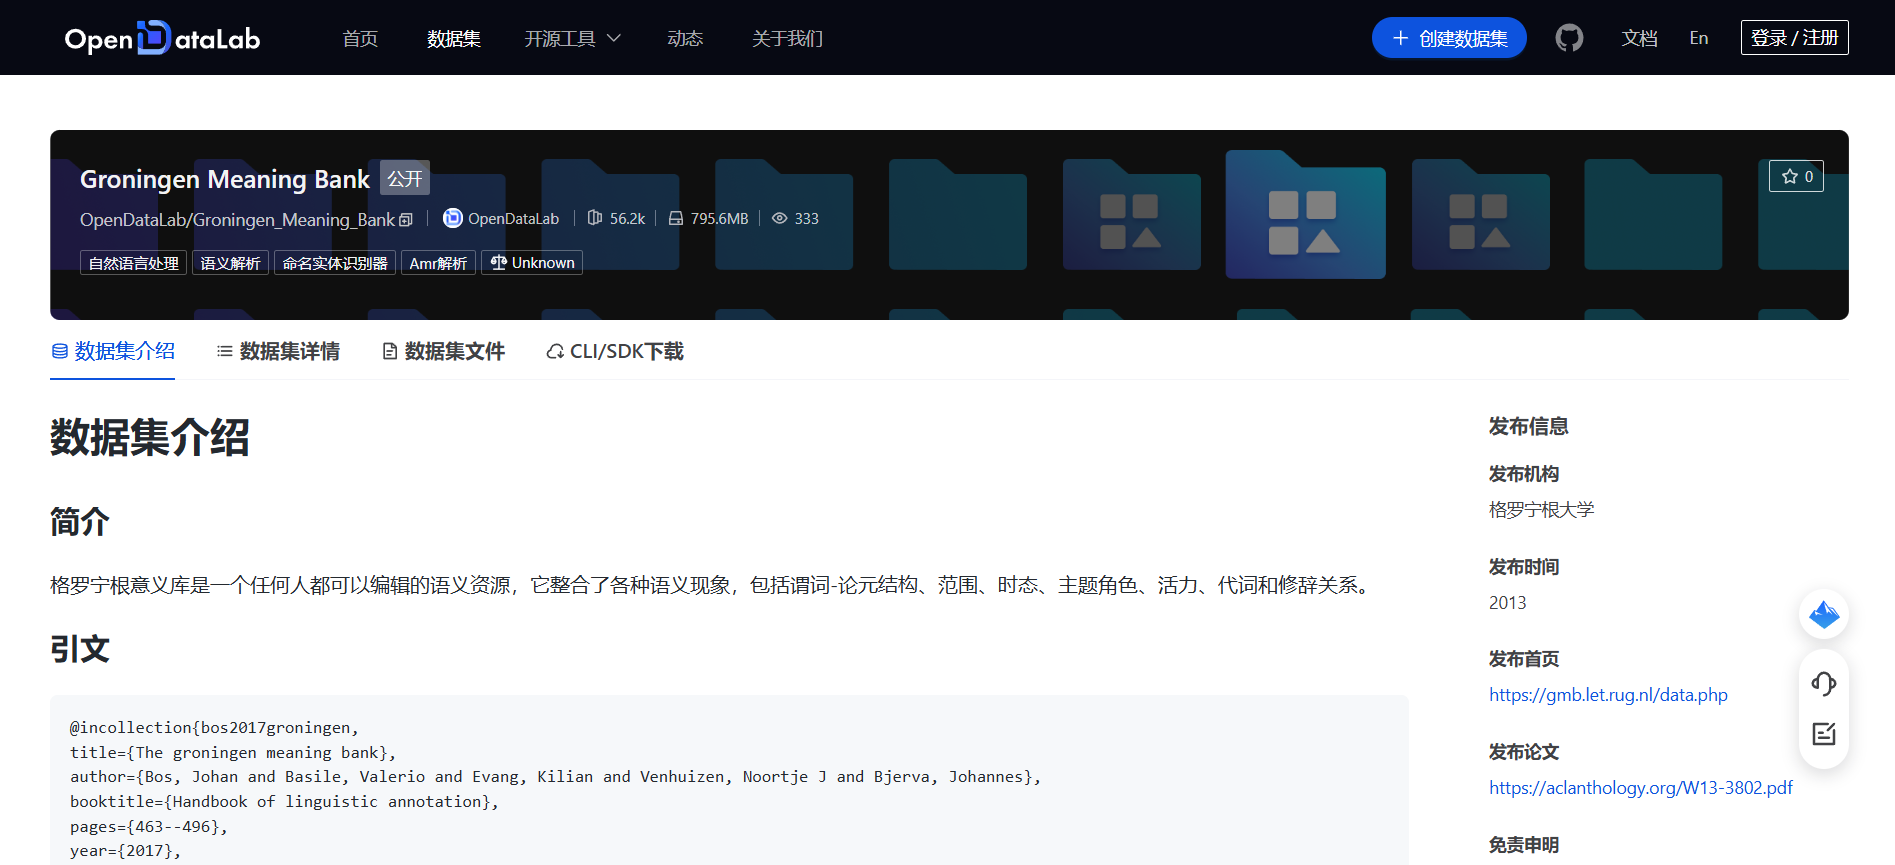1895x865 pixels.
Task: Click the CLI/SDK下载 tab cloud icon
Action: pos(555,351)
